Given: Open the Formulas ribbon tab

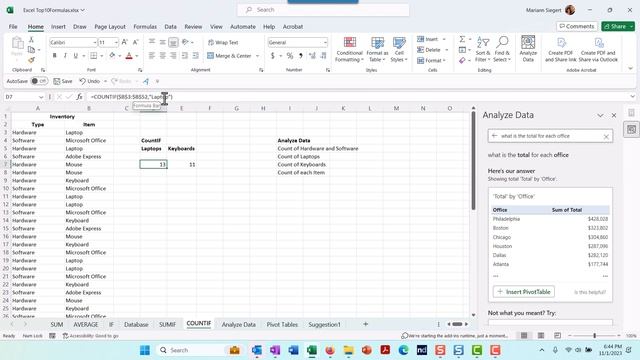Looking at the screenshot, I should [x=145, y=27].
